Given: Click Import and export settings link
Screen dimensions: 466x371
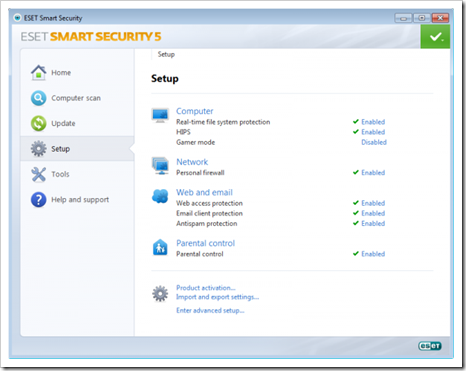Looking at the screenshot, I should (217, 297).
